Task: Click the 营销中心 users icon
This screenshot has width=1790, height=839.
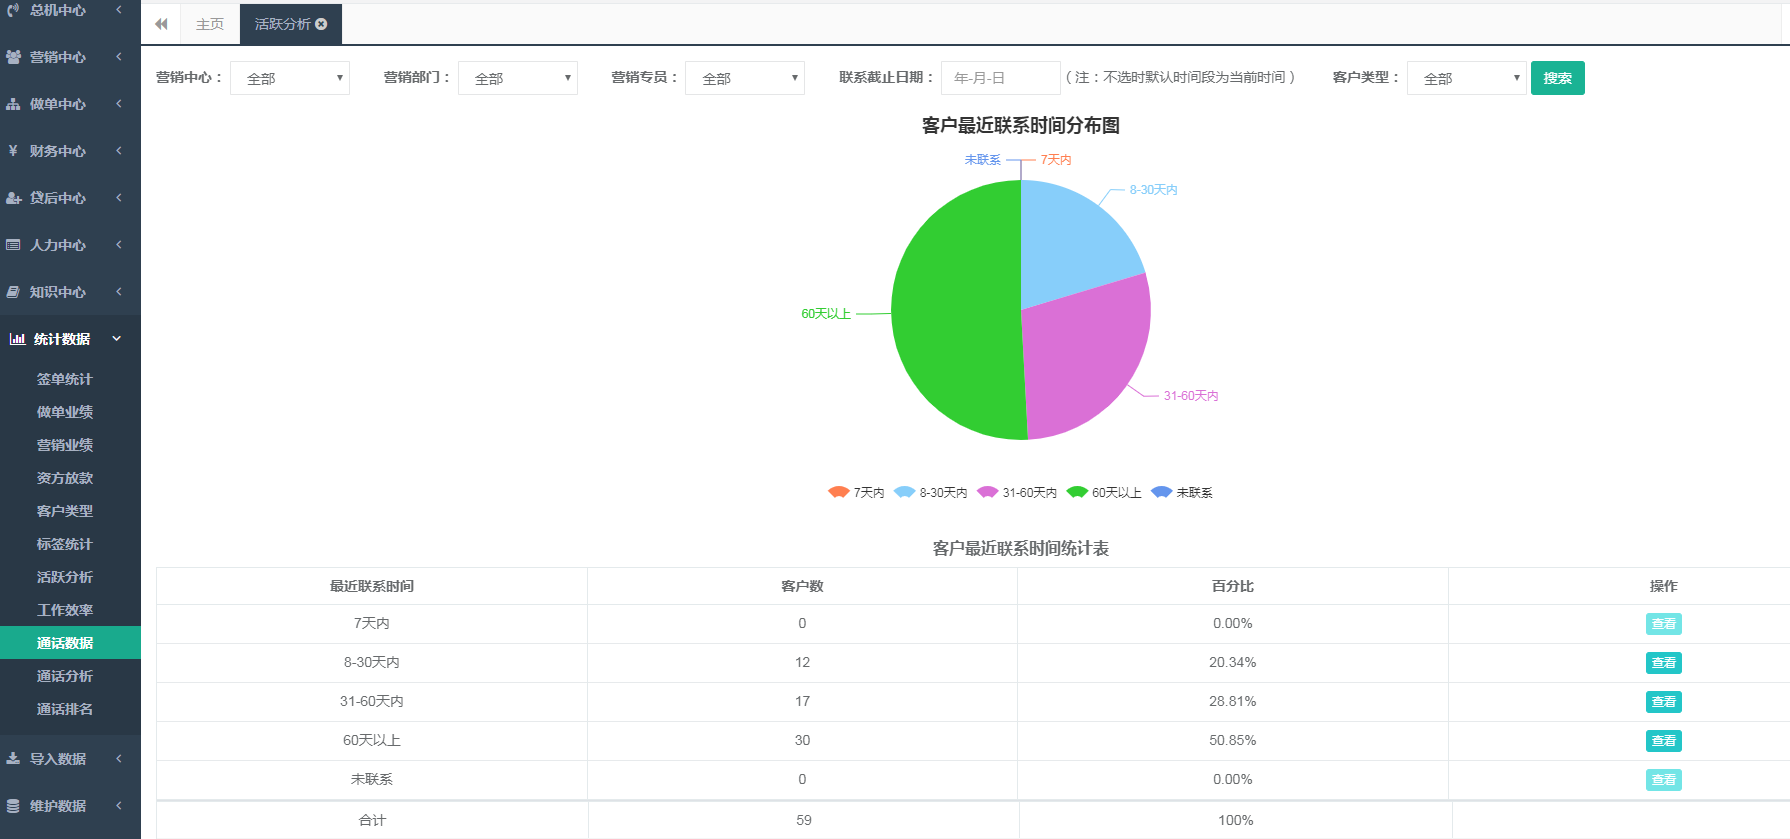Action: (13, 57)
